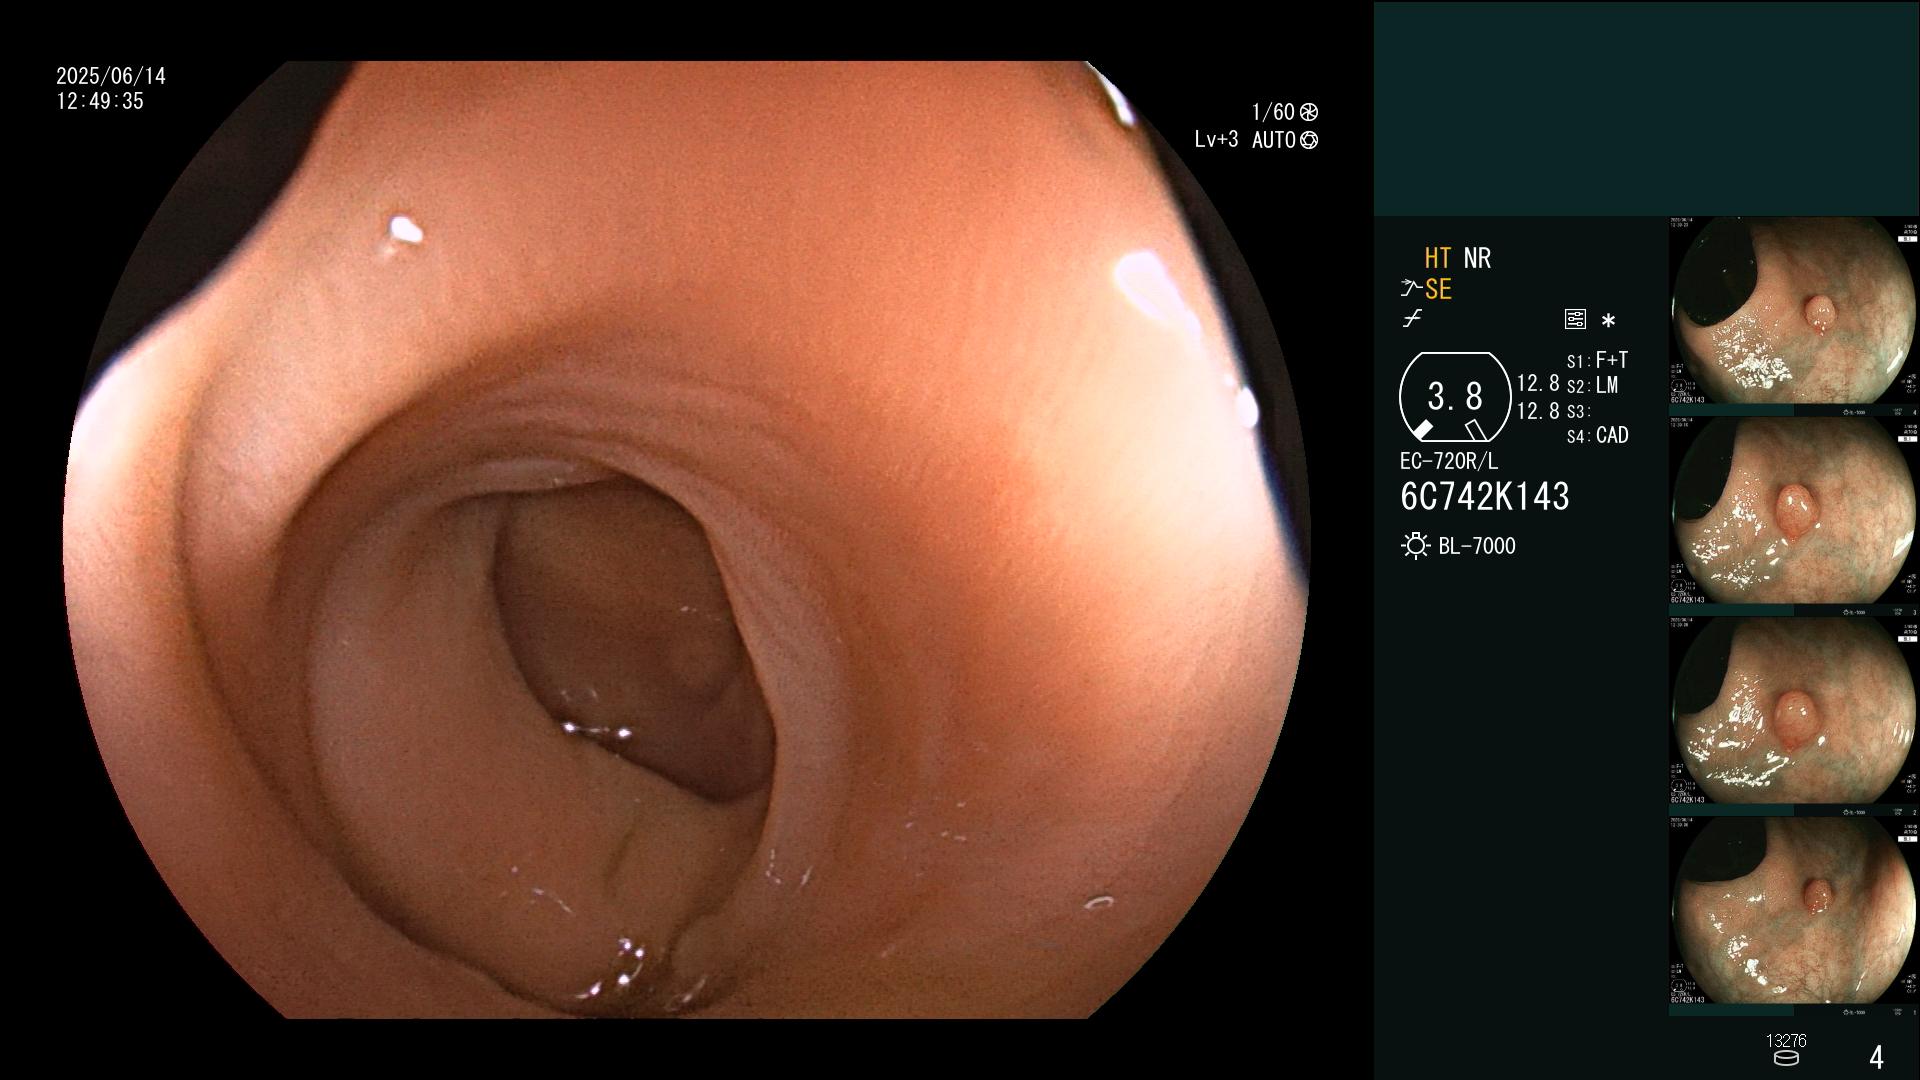Viewport: 1920px width, 1080px height.
Task: Click the remaining capacity value 13276
Action: pyautogui.click(x=1786, y=1041)
